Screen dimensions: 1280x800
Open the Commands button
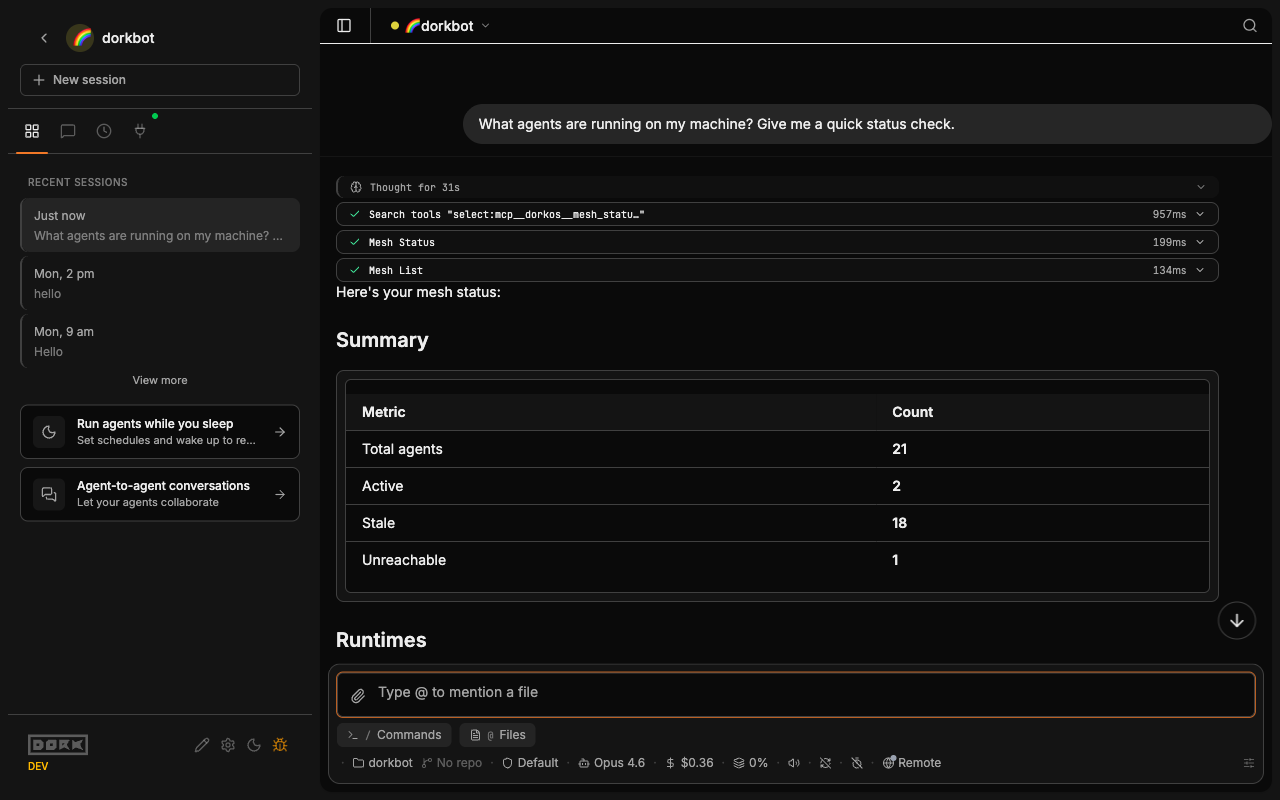(x=394, y=735)
